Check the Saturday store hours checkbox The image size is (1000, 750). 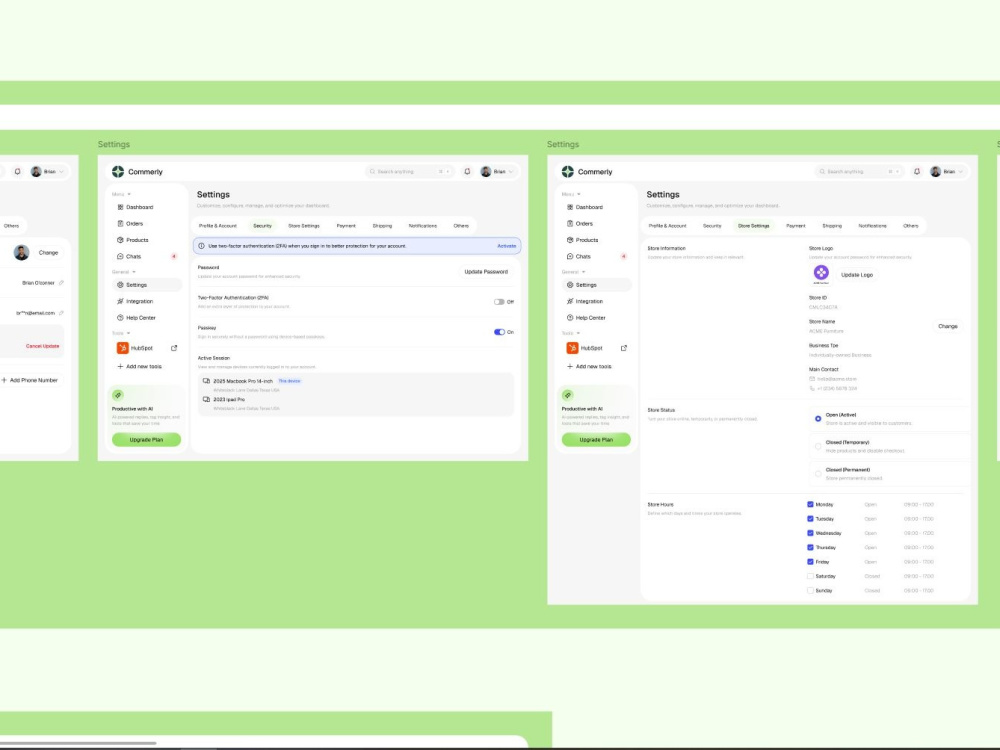click(x=811, y=576)
